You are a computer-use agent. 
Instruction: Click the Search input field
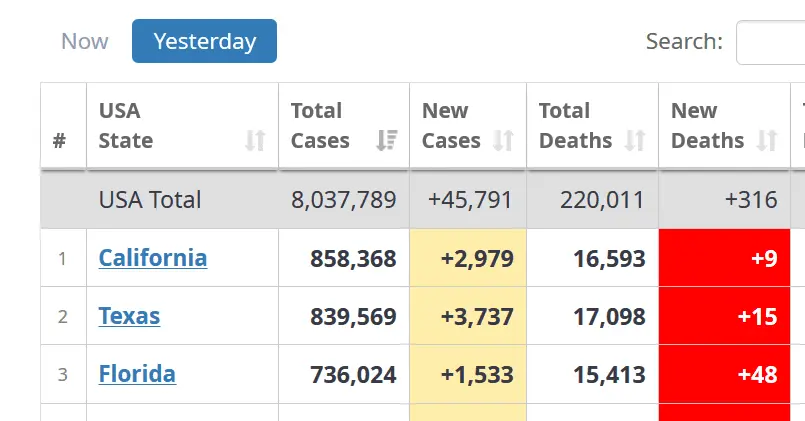(x=770, y=42)
